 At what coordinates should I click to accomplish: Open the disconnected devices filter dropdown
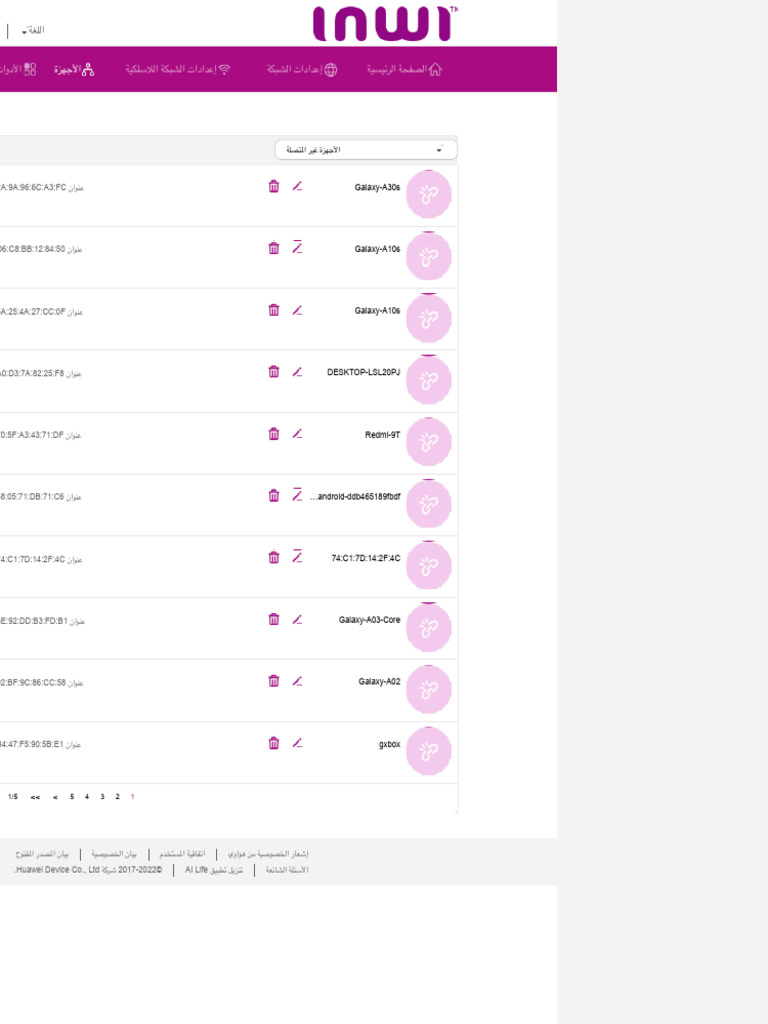(x=366, y=150)
